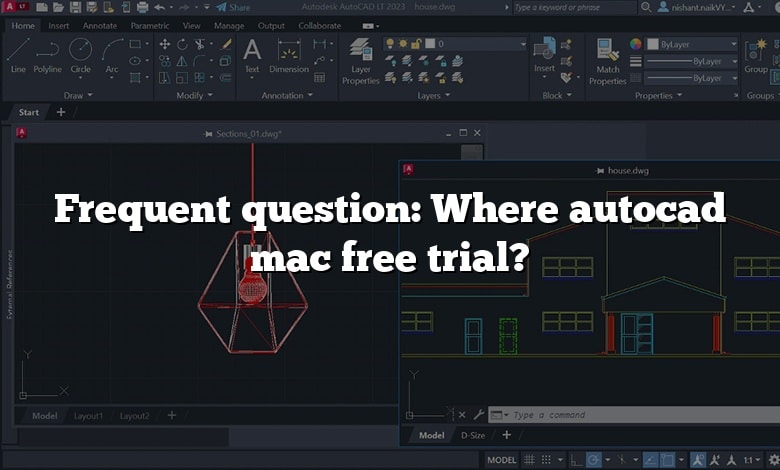
Task: Select the Rectangle tool in Draw panel
Action: [x=135, y=44]
